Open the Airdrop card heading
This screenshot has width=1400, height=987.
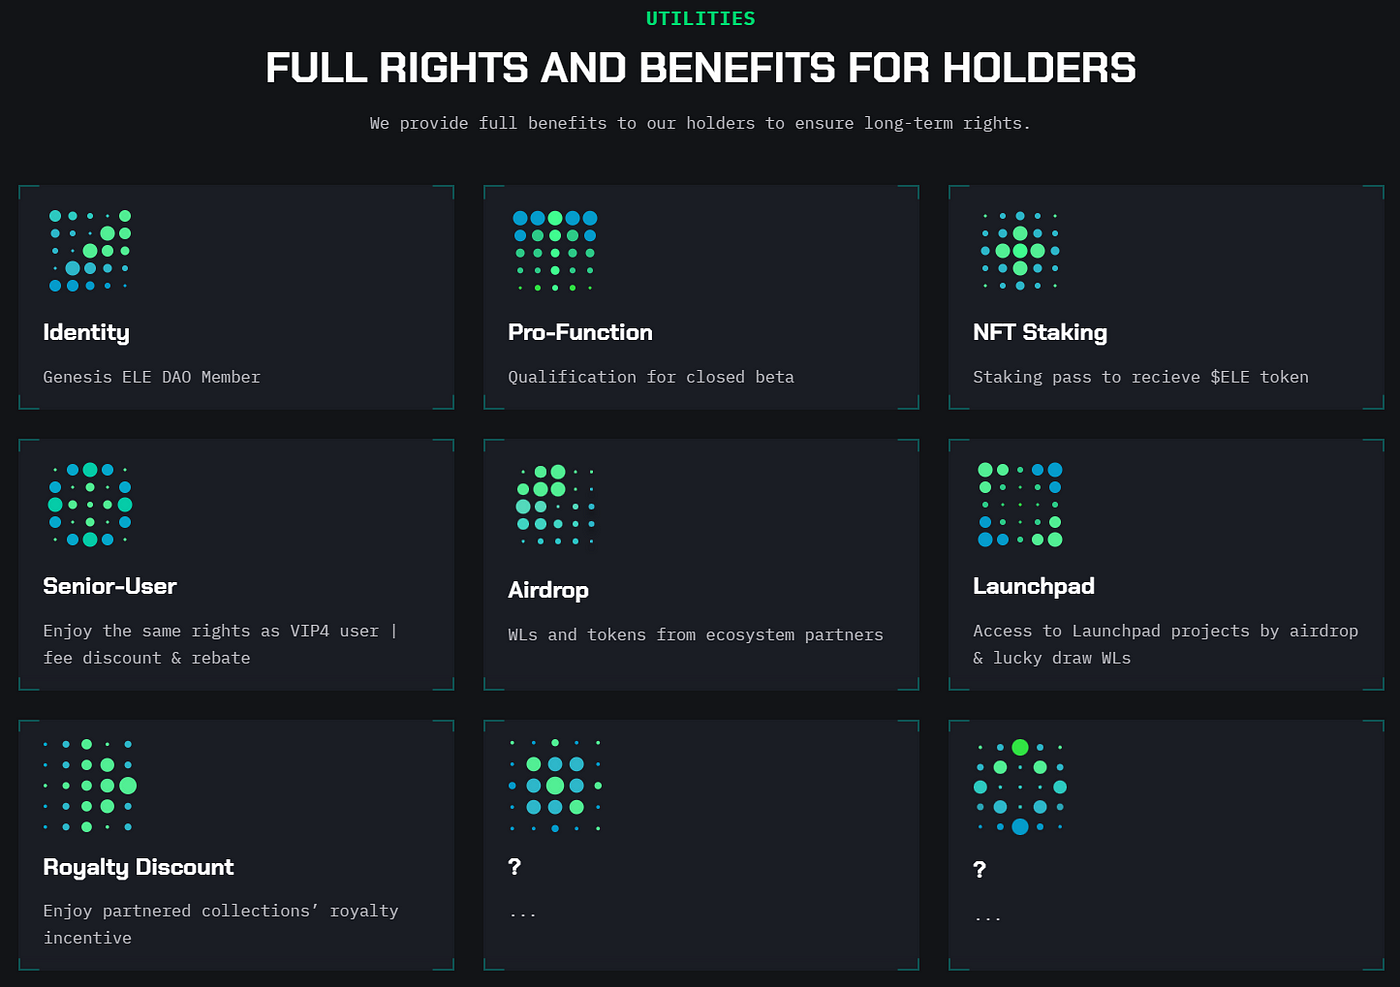click(x=548, y=590)
